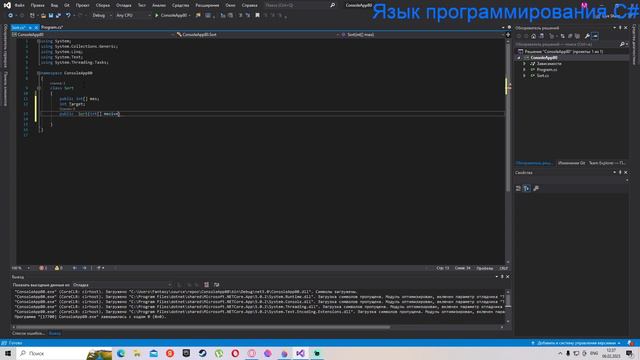Collapse the ConsoleApp80 project node

[x=519, y=58]
